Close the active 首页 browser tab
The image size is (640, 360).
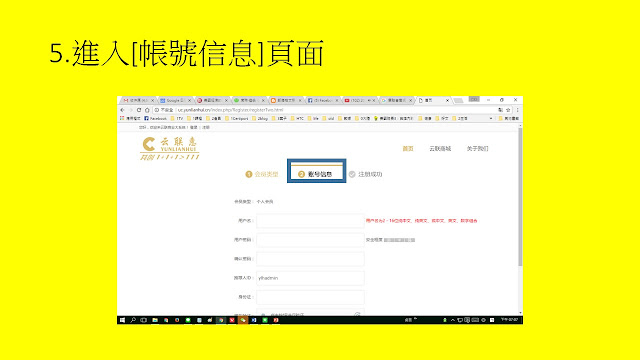[x=447, y=100]
